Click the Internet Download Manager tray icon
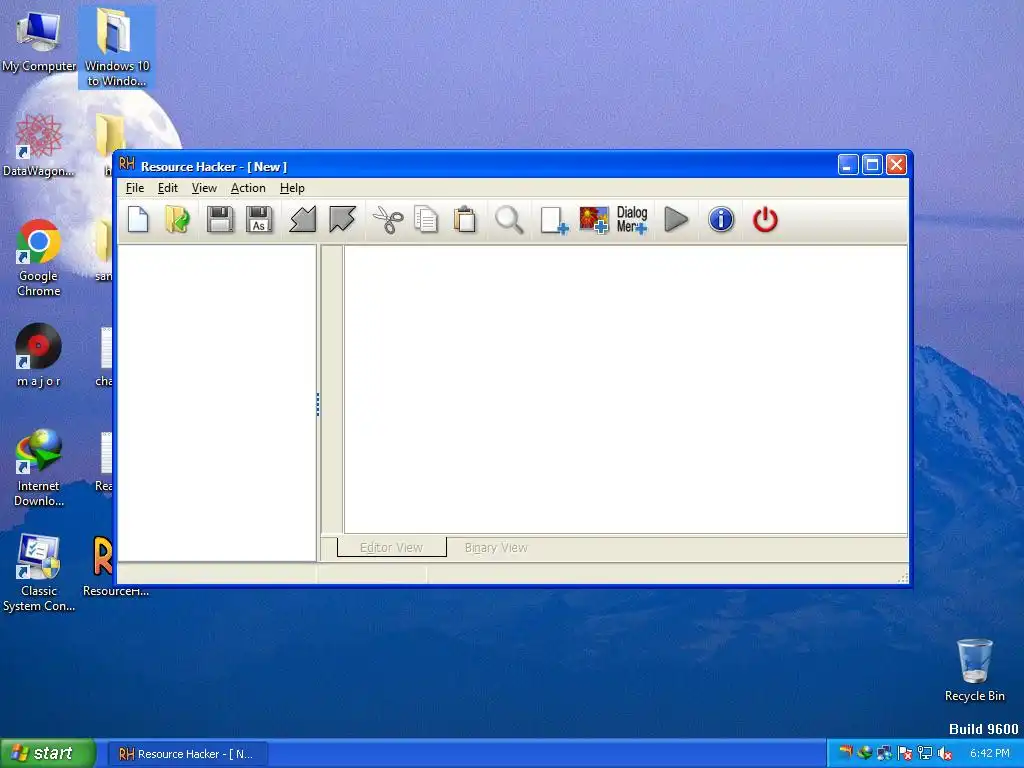 pyautogui.click(x=865, y=753)
